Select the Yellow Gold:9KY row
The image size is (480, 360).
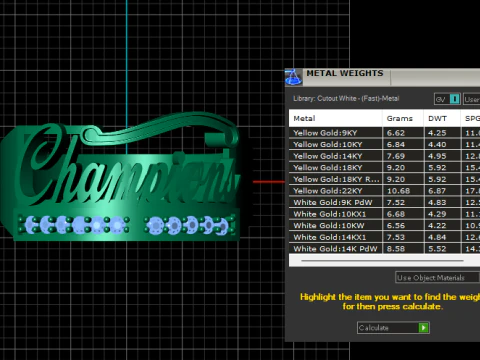[384, 133]
